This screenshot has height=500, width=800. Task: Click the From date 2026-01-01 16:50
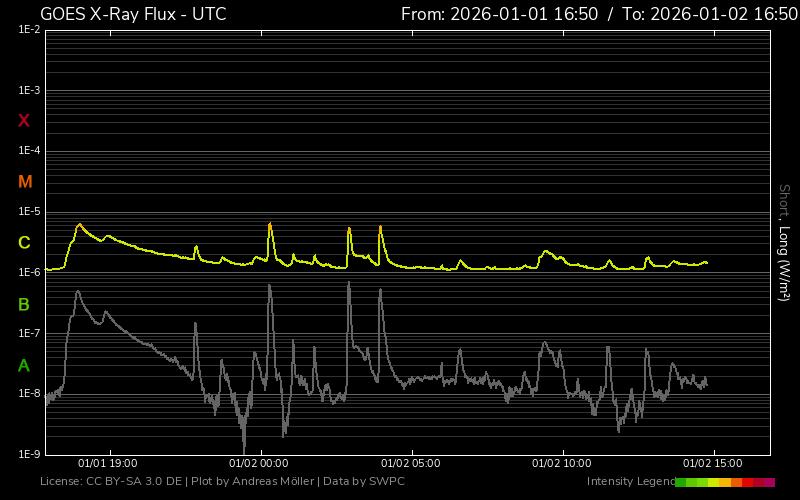point(499,14)
